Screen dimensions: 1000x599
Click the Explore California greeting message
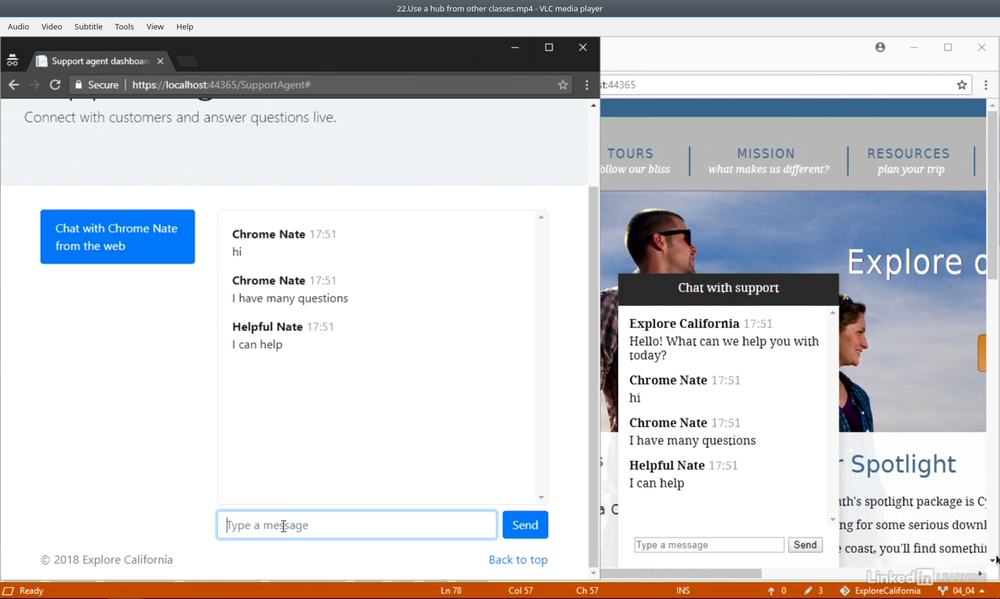[724, 348]
